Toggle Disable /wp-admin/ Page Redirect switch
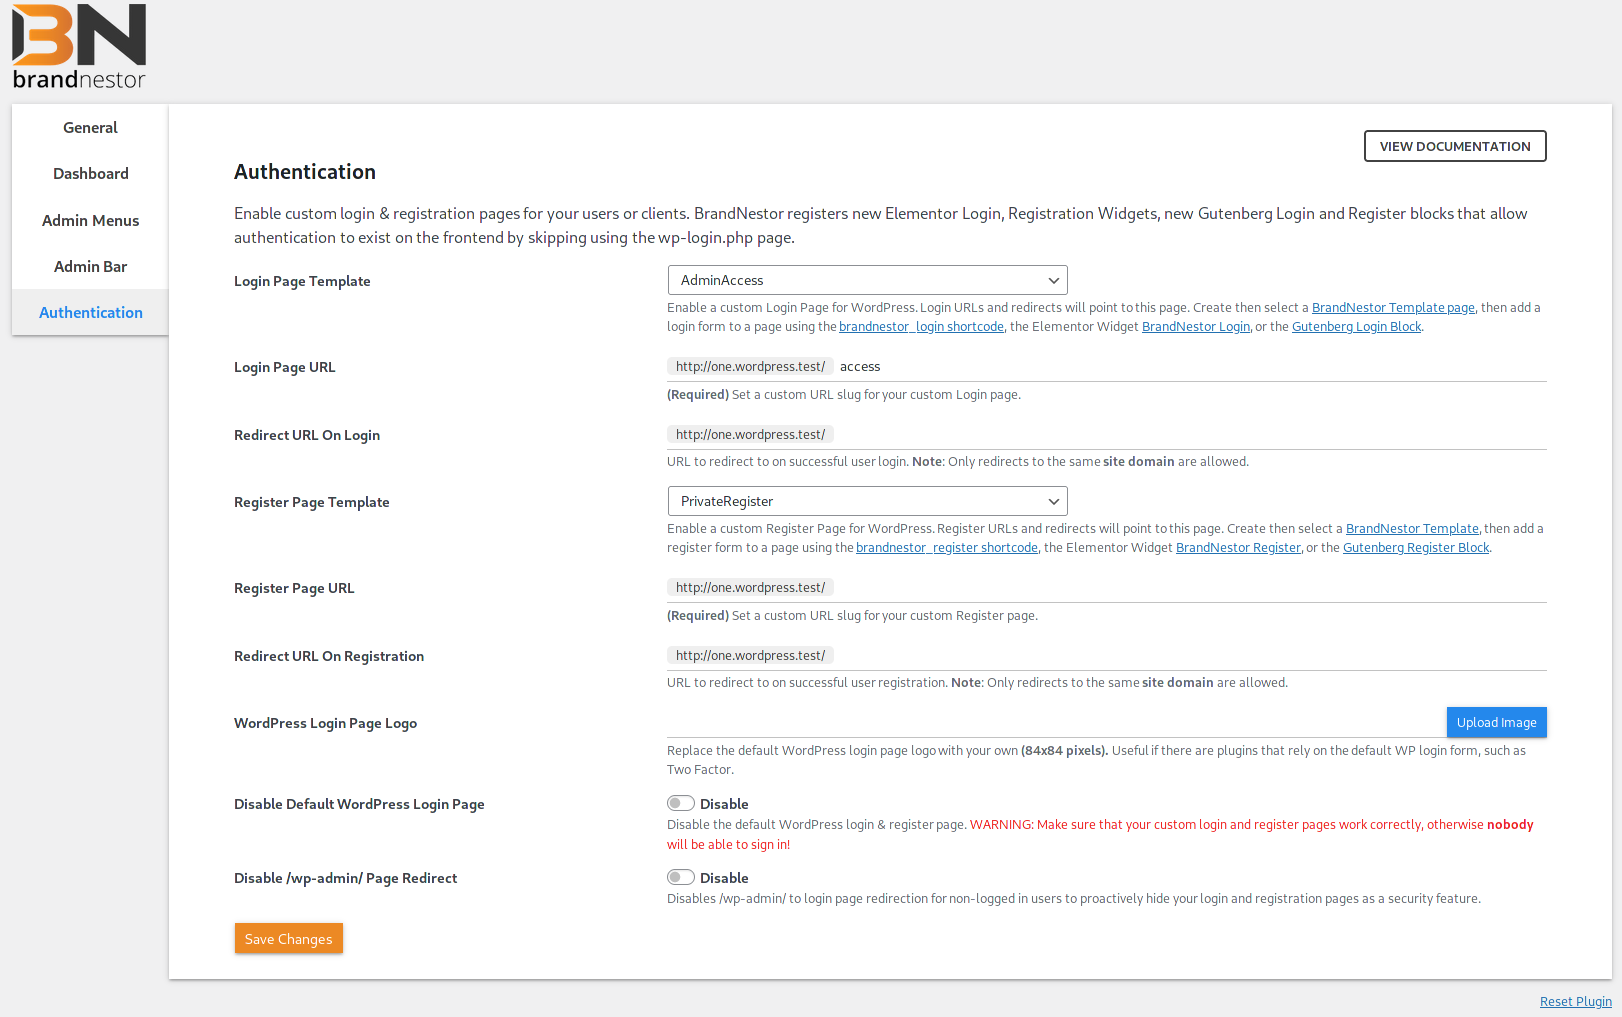1622x1017 pixels. [x=681, y=877]
